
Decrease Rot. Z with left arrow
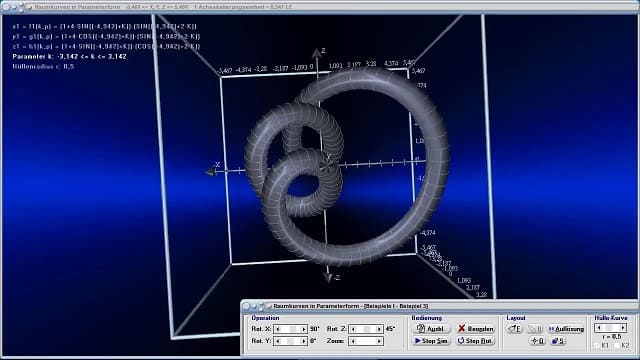(x=353, y=329)
